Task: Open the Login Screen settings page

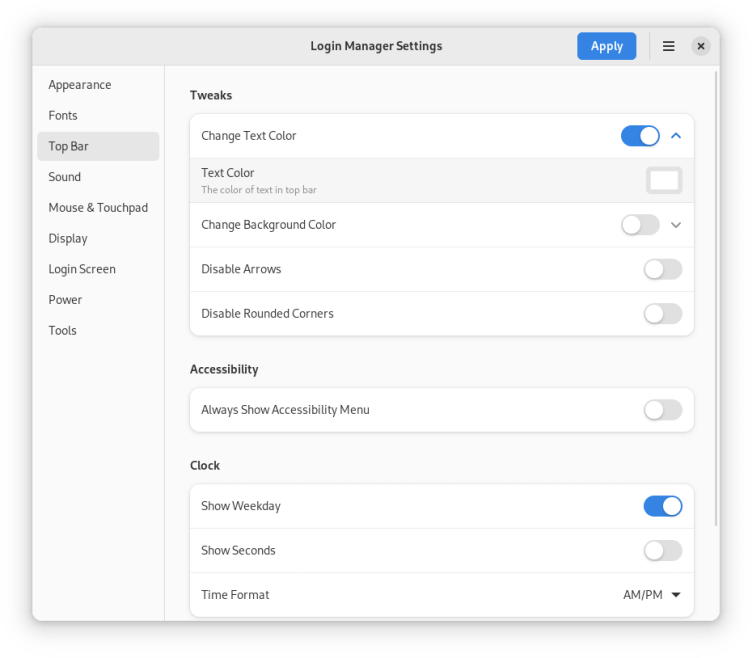Action: 82,269
